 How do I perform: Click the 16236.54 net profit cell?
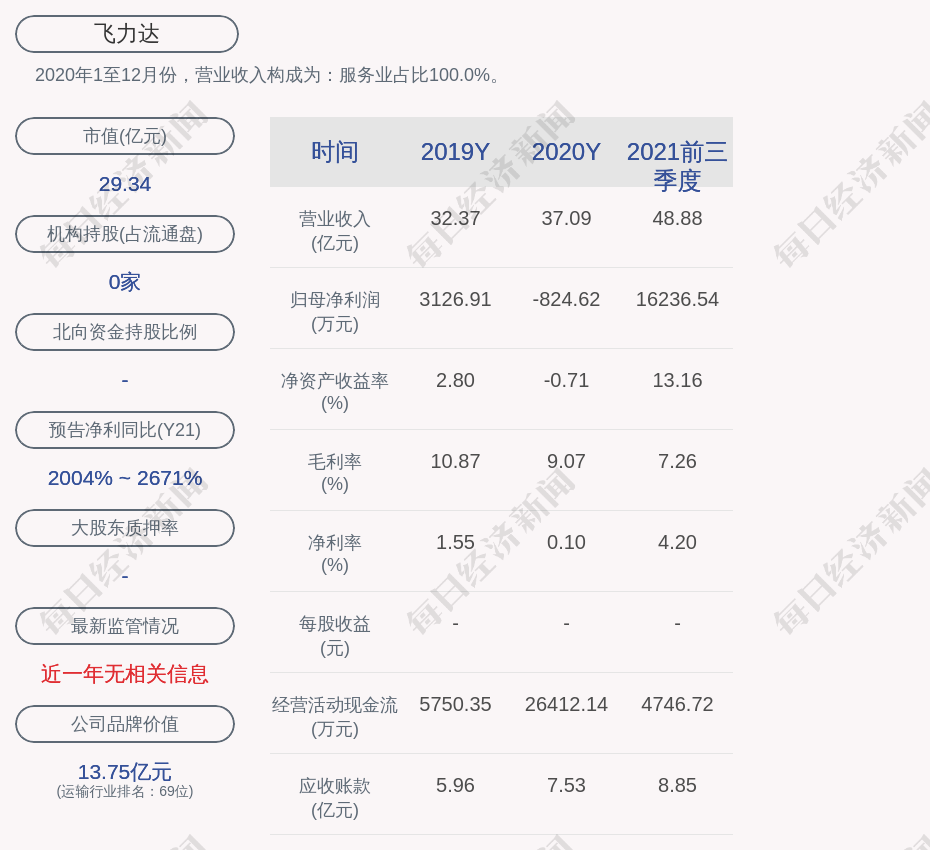677,299
